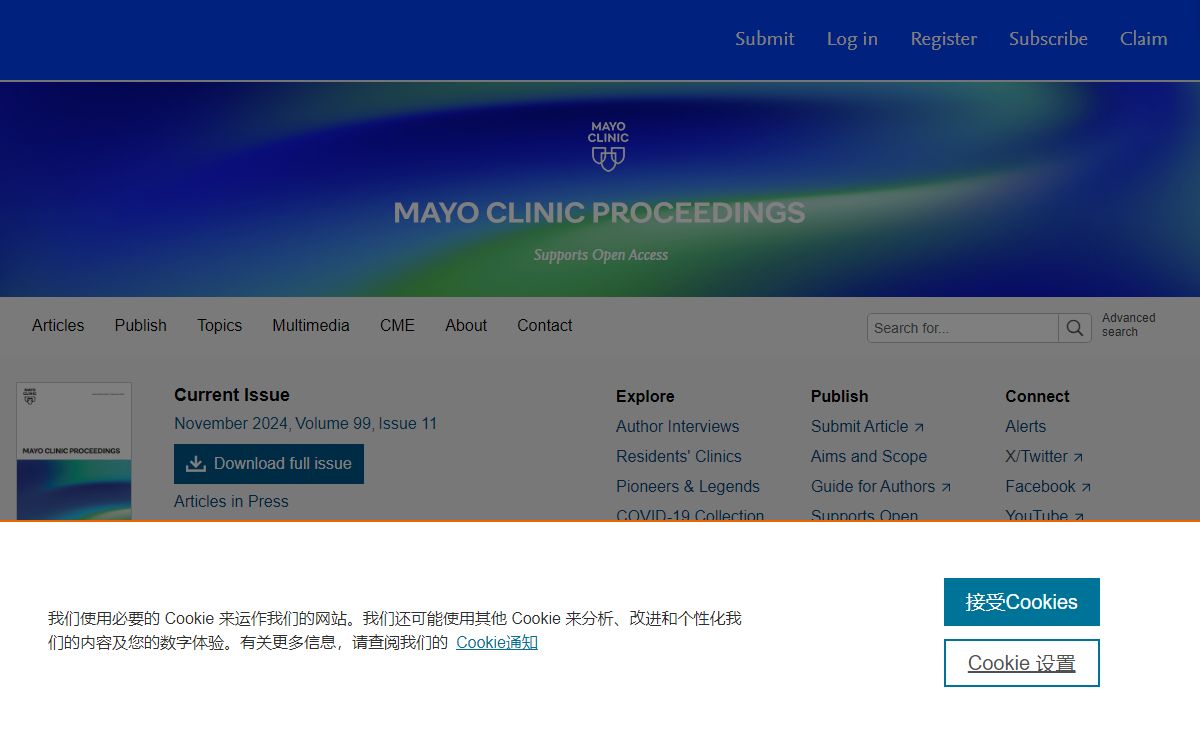This screenshot has width=1200, height=740.
Task: Open the Mayo Clinic shield logo
Action: [x=608, y=146]
